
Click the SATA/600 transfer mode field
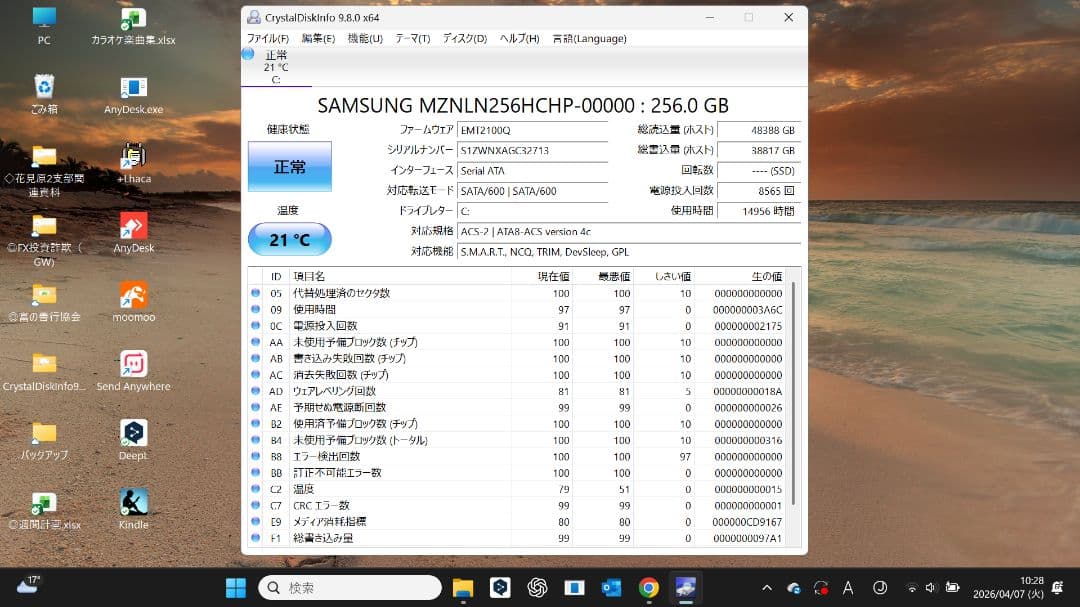pos(532,191)
